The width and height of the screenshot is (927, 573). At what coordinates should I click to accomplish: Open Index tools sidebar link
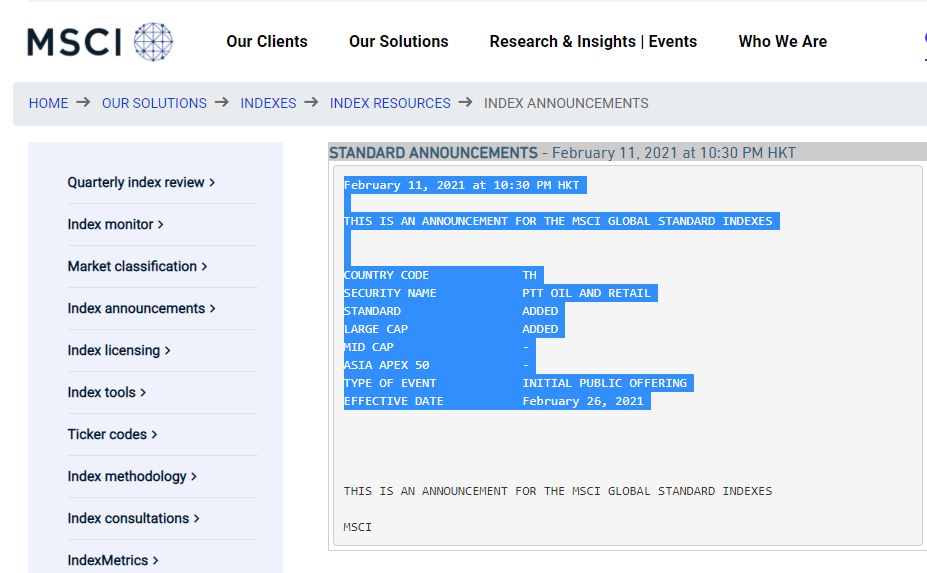106,392
